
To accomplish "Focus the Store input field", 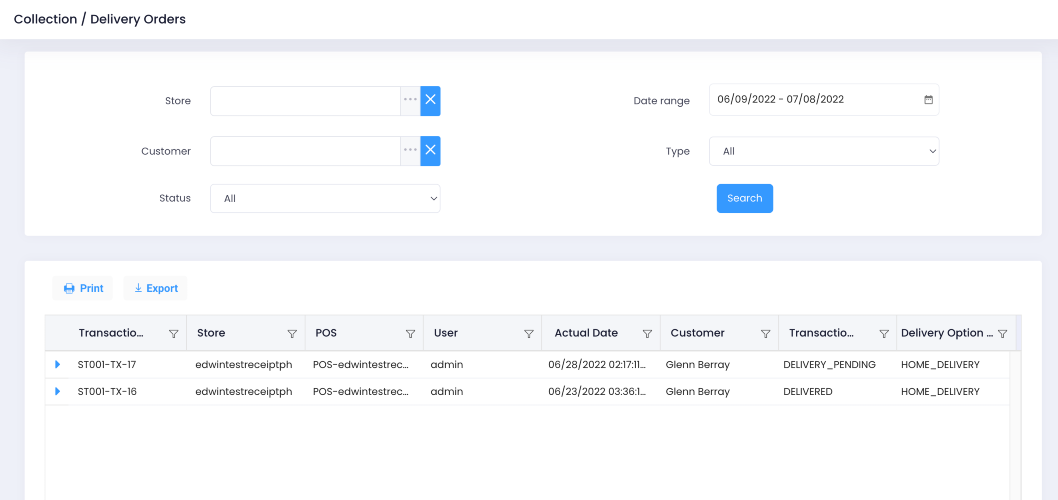I will (305, 101).
